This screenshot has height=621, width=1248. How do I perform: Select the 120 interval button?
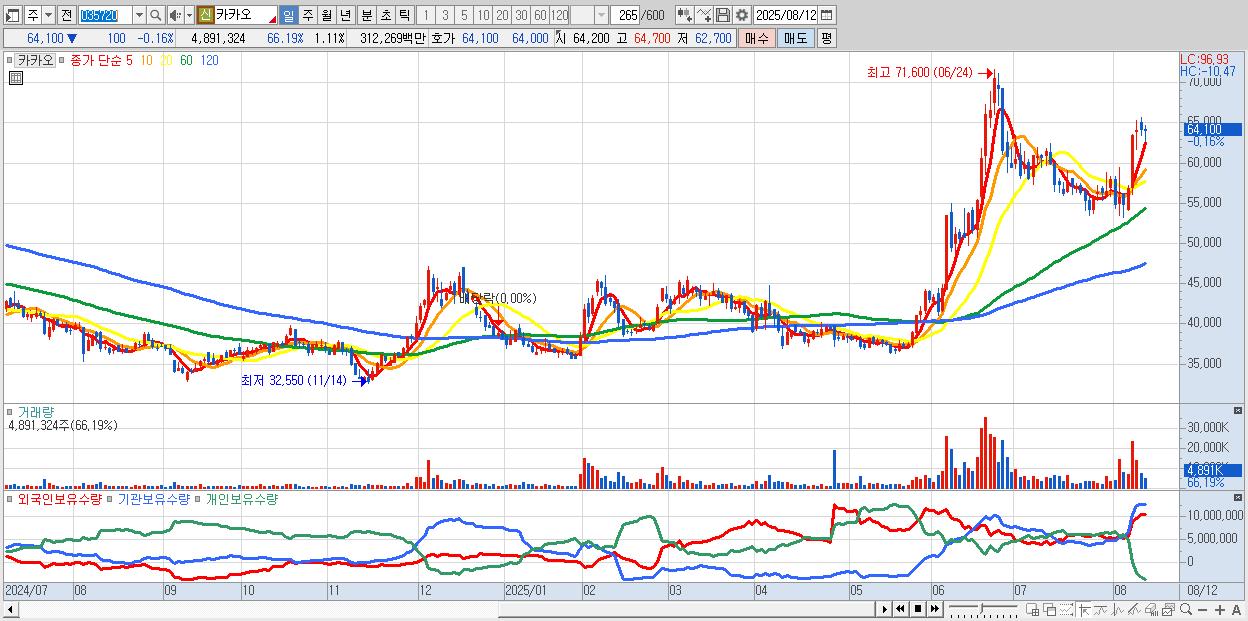pos(560,15)
